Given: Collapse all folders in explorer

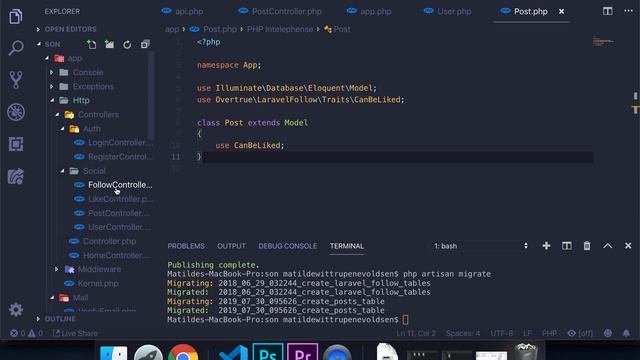Looking at the screenshot, I should [x=145, y=44].
